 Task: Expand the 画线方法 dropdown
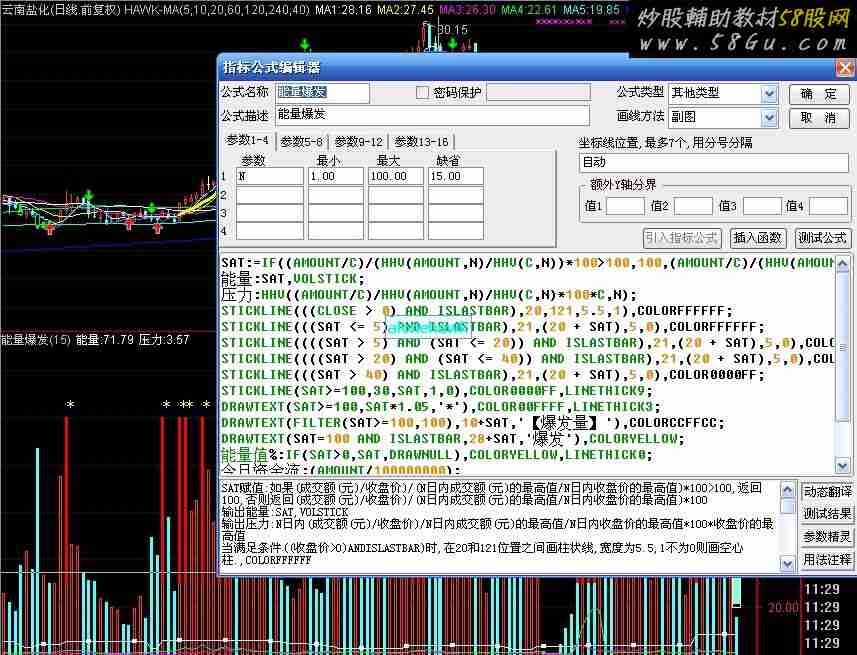click(x=768, y=117)
